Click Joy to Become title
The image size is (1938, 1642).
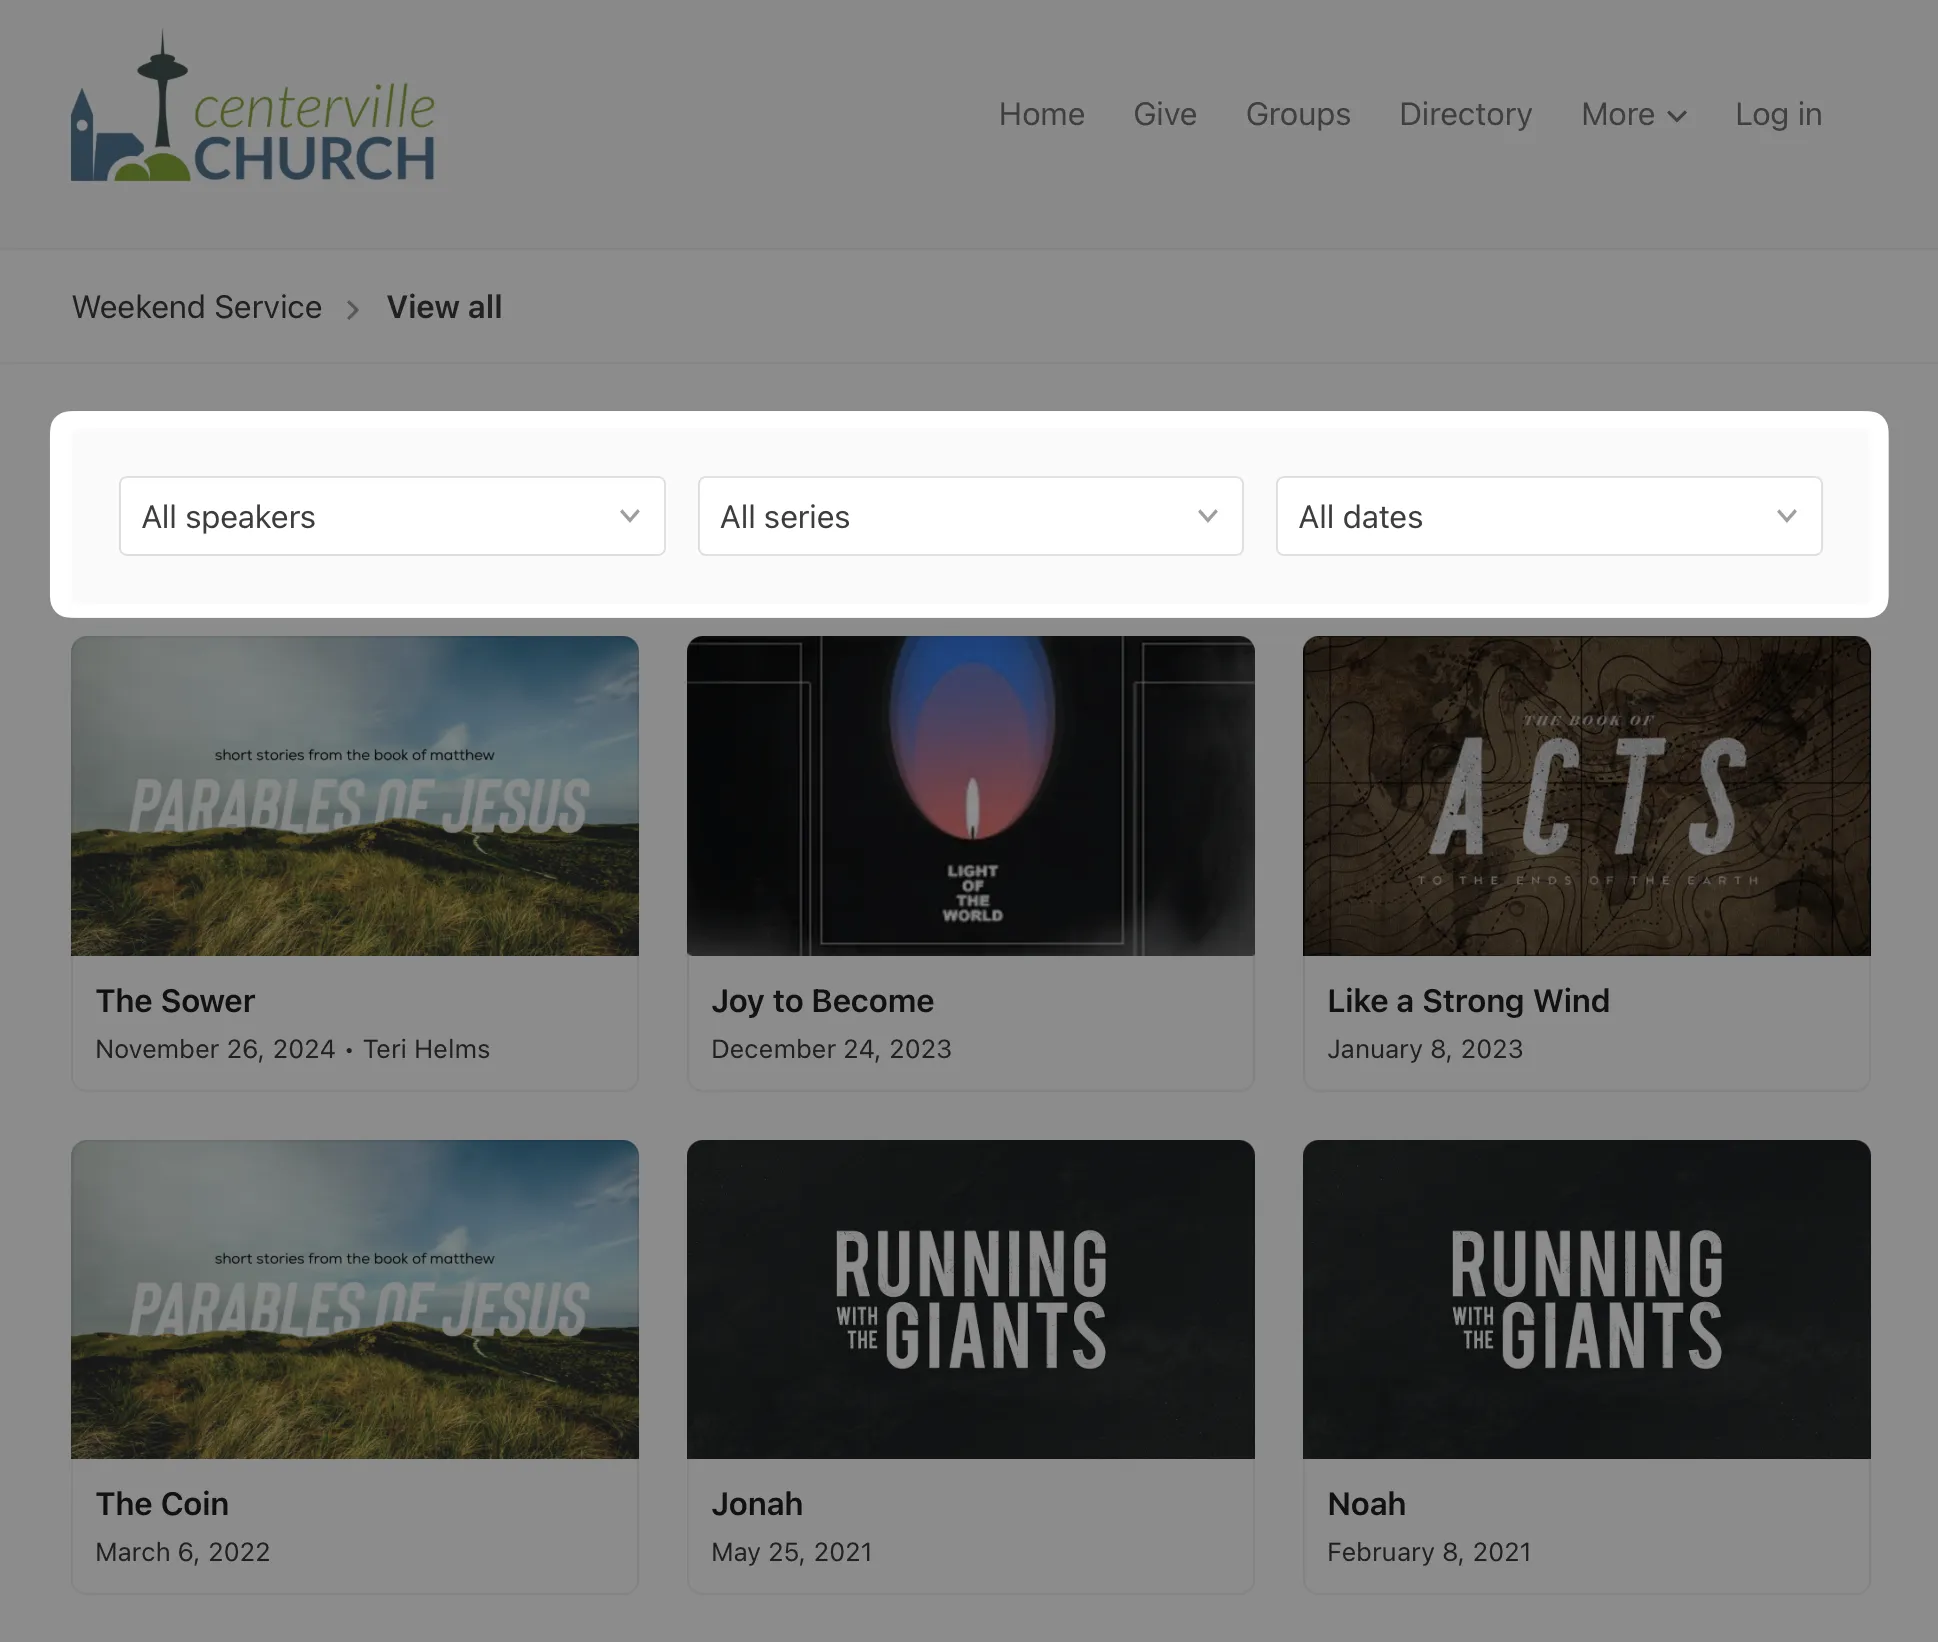tap(822, 1001)
